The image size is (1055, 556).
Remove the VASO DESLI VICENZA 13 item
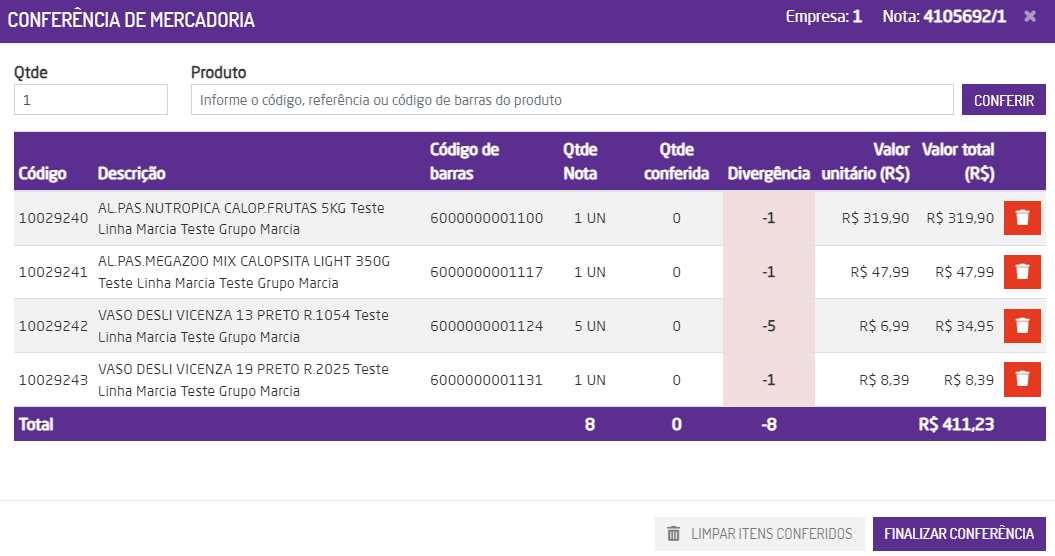click(x=1022, y=326)
